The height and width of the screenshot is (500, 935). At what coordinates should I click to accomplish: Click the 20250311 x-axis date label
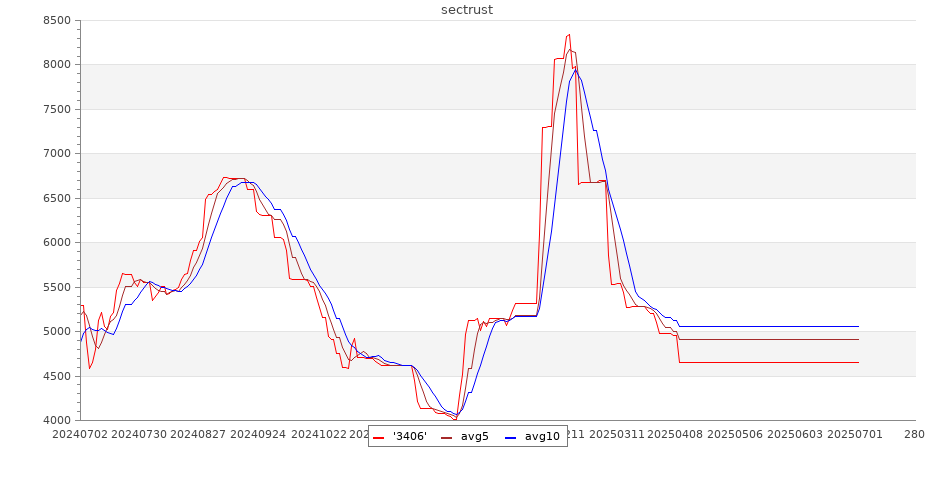[x=617, y=435]
